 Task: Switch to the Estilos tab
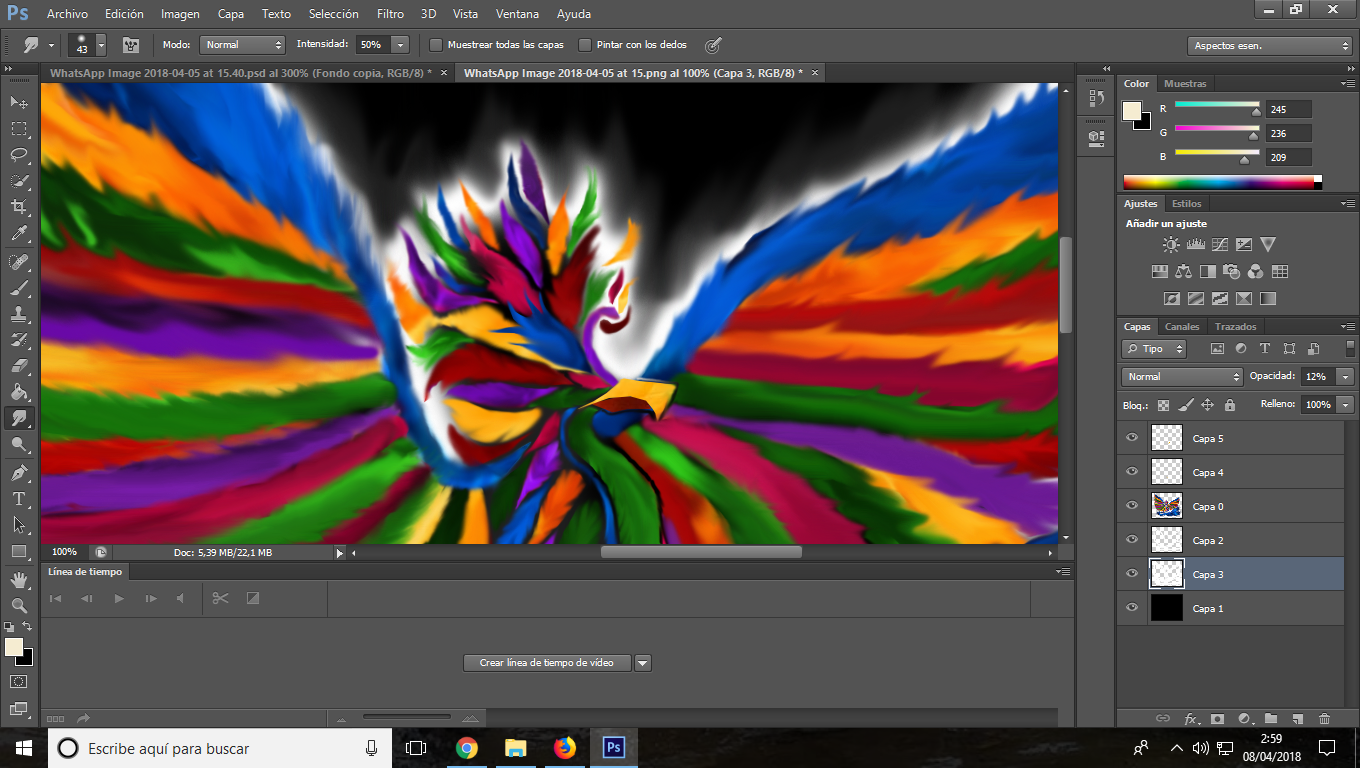click(1187, 204)
